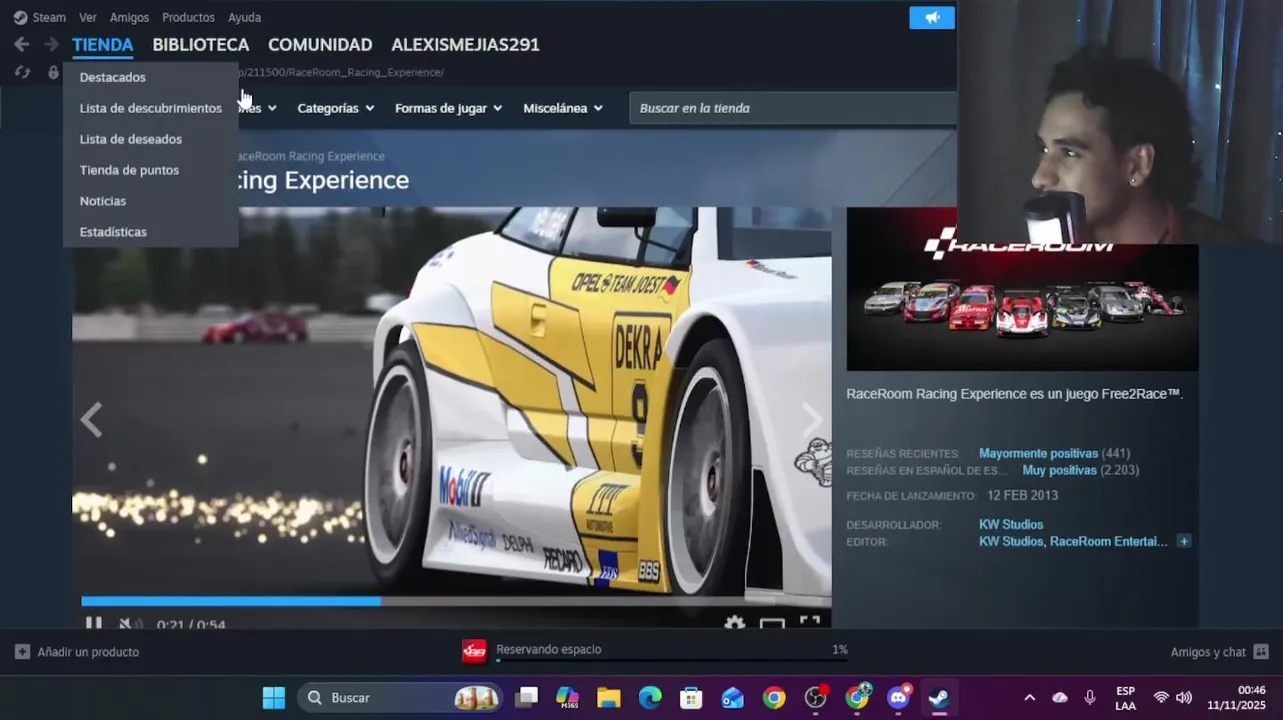
Task: Select Tienda de puntos
Action: pos(151,170)
